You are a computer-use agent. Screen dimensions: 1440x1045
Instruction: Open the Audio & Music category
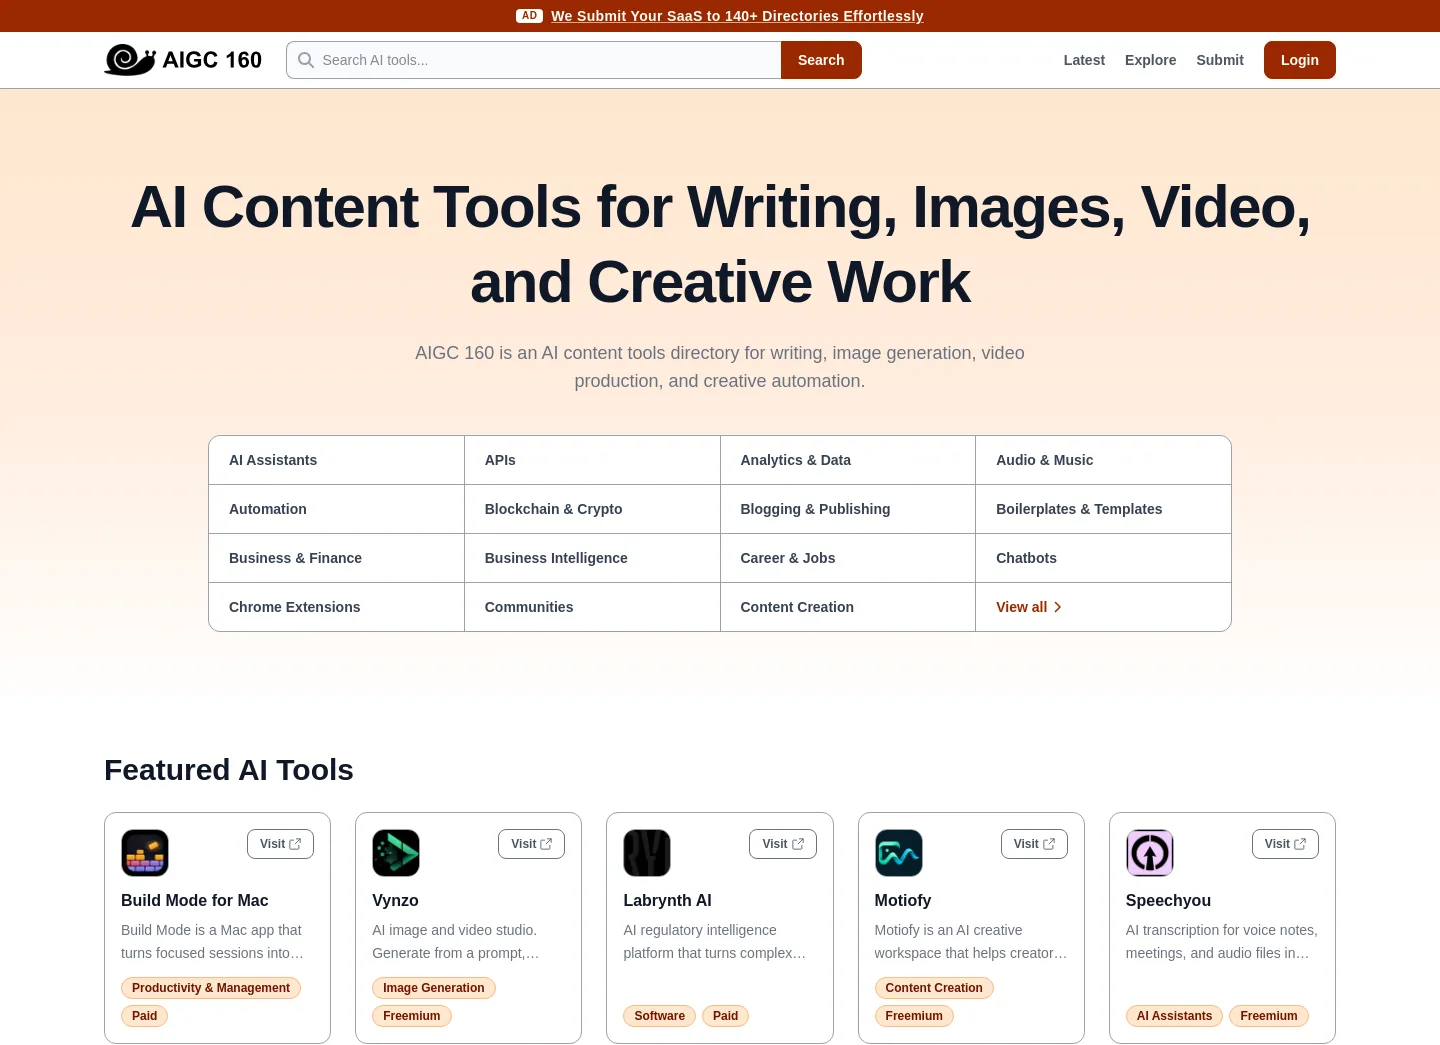(1103, 460)
